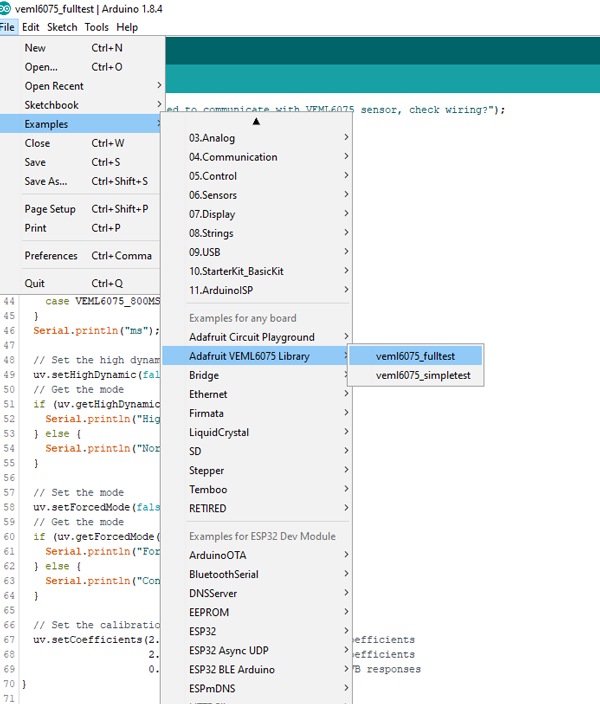Expand the 04.Communication examples submenu
Screen dimensions: 600x704
256,157
